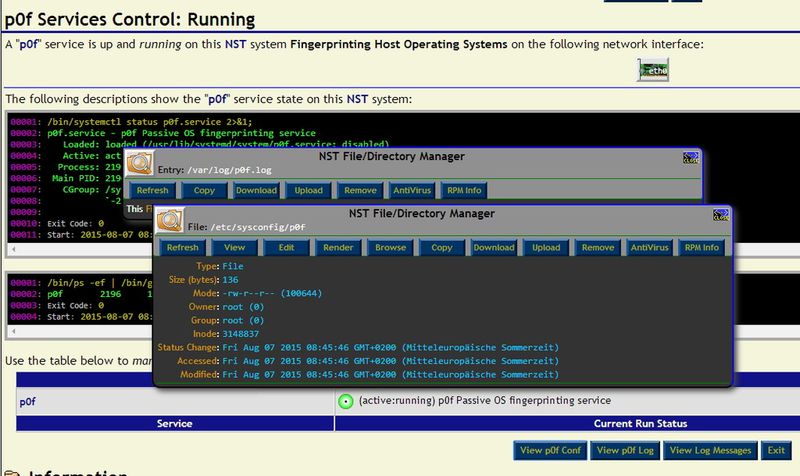The height and width of the screenshot is (476, 800).
Task: Click the green active:running status indicator
Action: pyautogui.click(x=345, y=402)
